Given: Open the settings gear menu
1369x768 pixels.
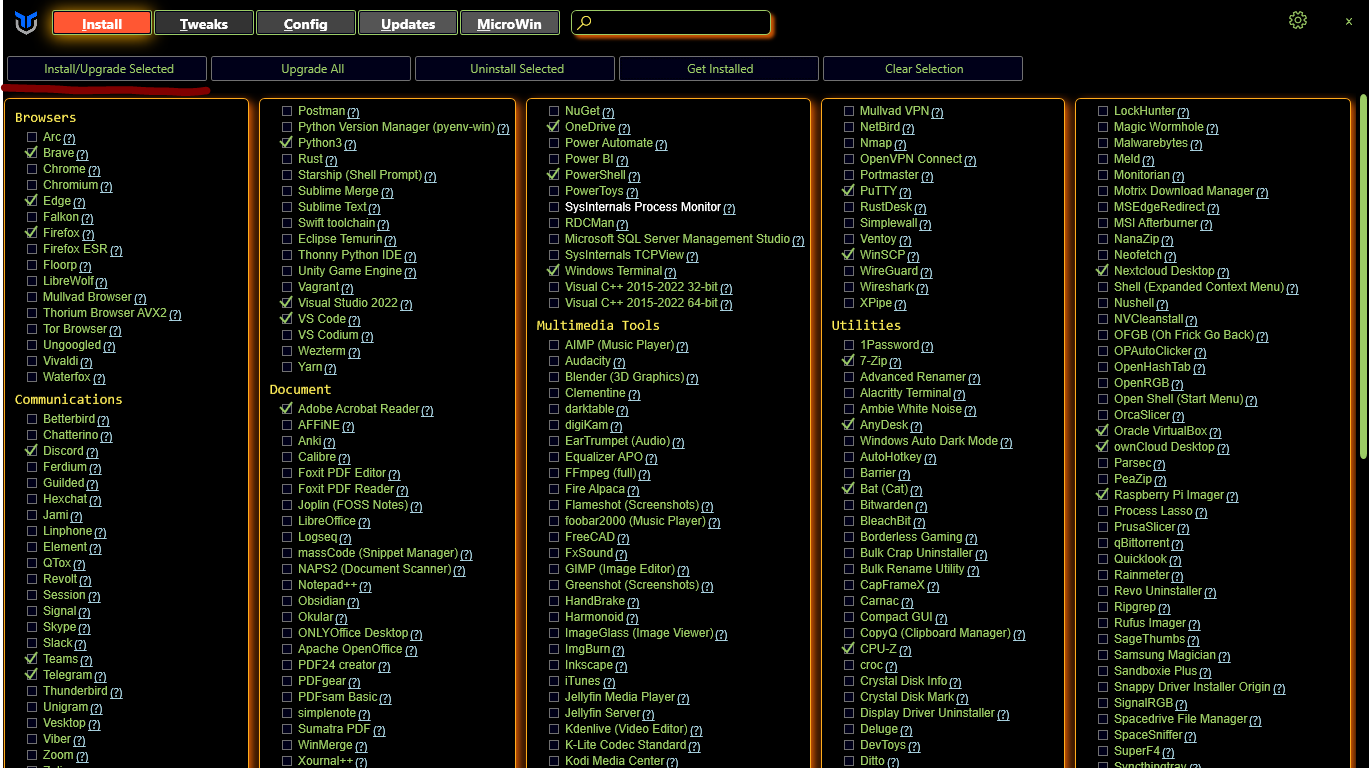Looking at the screenshot, I should [x=1297, y=21].
